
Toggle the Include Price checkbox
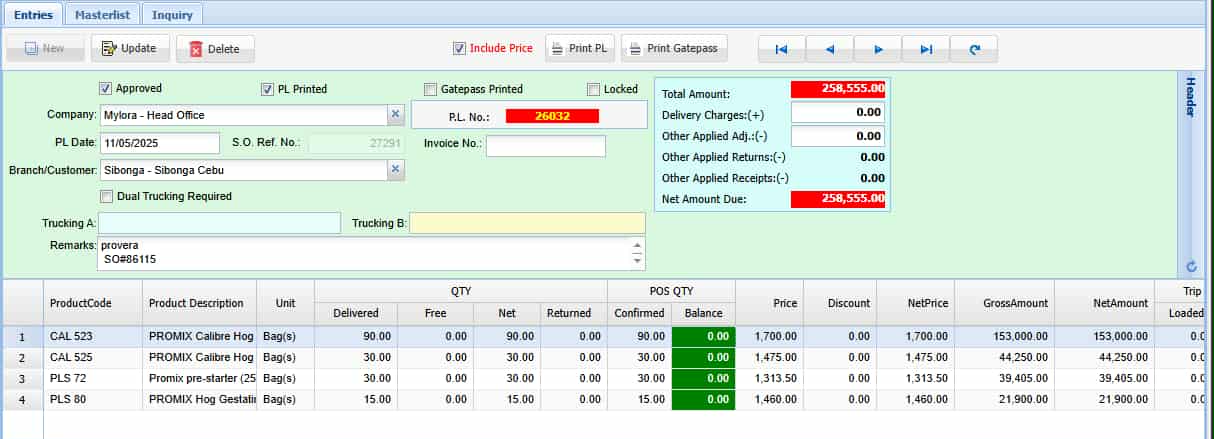pyautogui.click(x=460, y=48)
